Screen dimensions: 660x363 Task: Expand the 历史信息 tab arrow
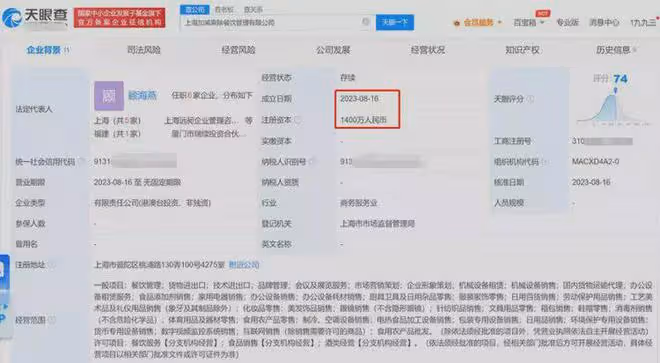click(634, 50)
